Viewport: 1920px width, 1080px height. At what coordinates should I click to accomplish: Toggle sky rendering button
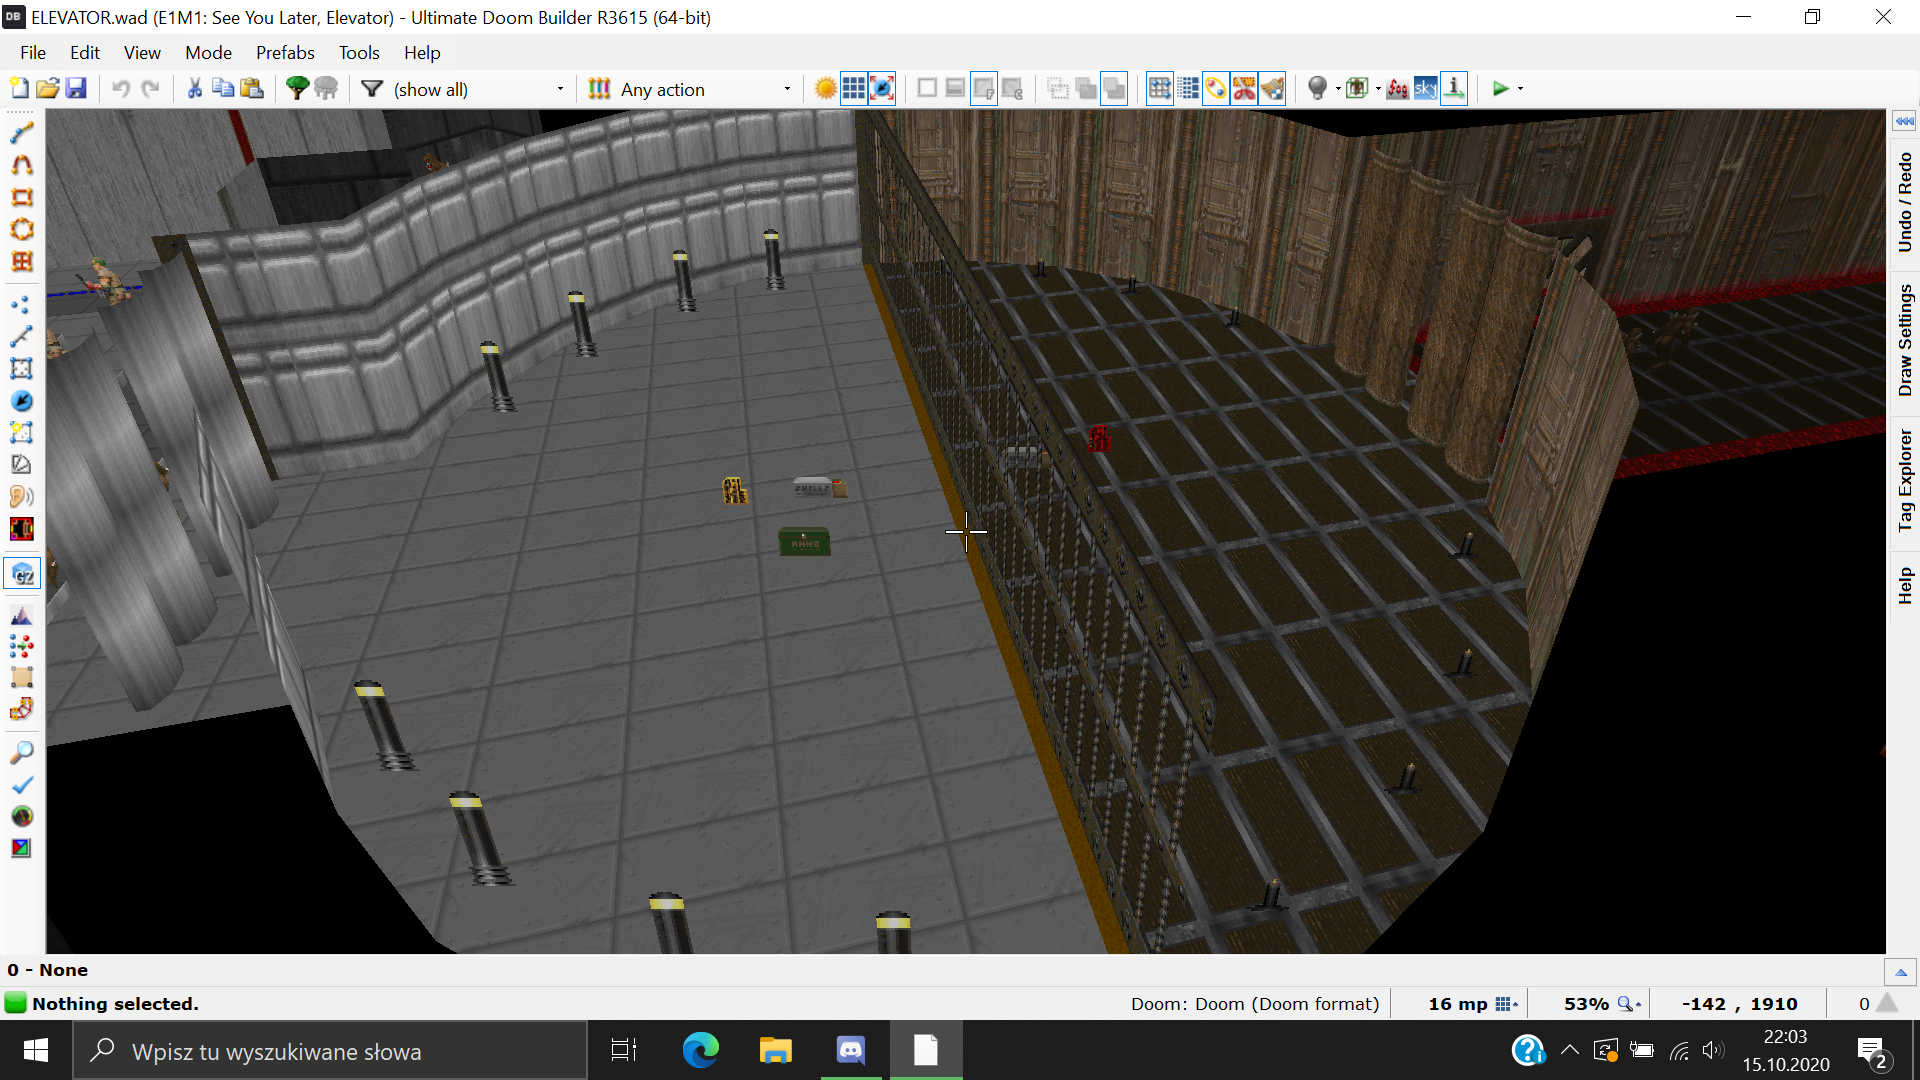[x=1426, y=89]
